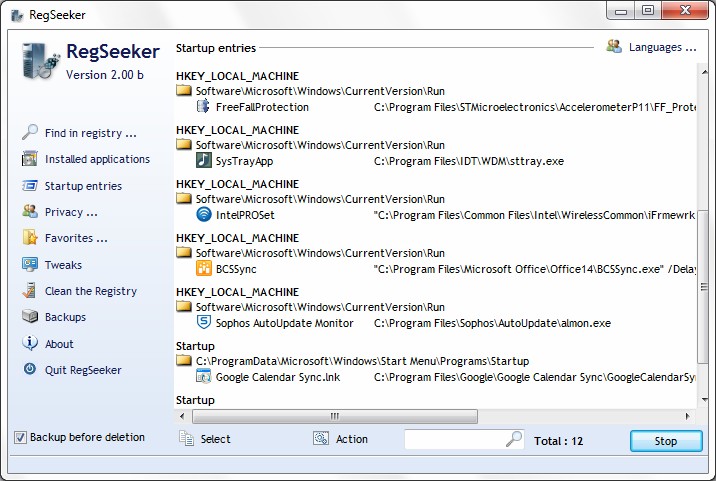Click the About link

(59, 344)
